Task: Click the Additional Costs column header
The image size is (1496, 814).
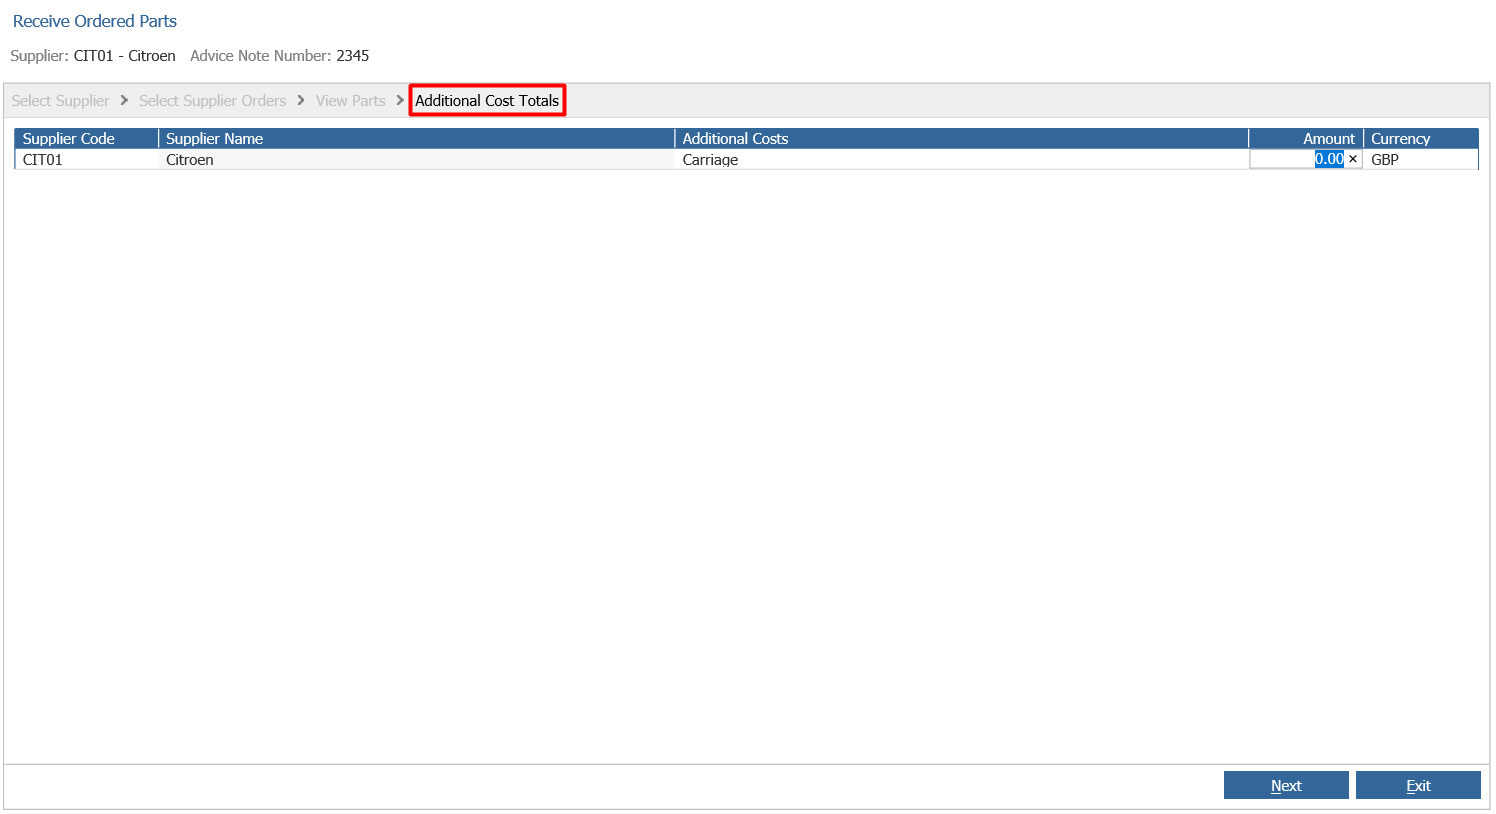Action: pos(962,138)
